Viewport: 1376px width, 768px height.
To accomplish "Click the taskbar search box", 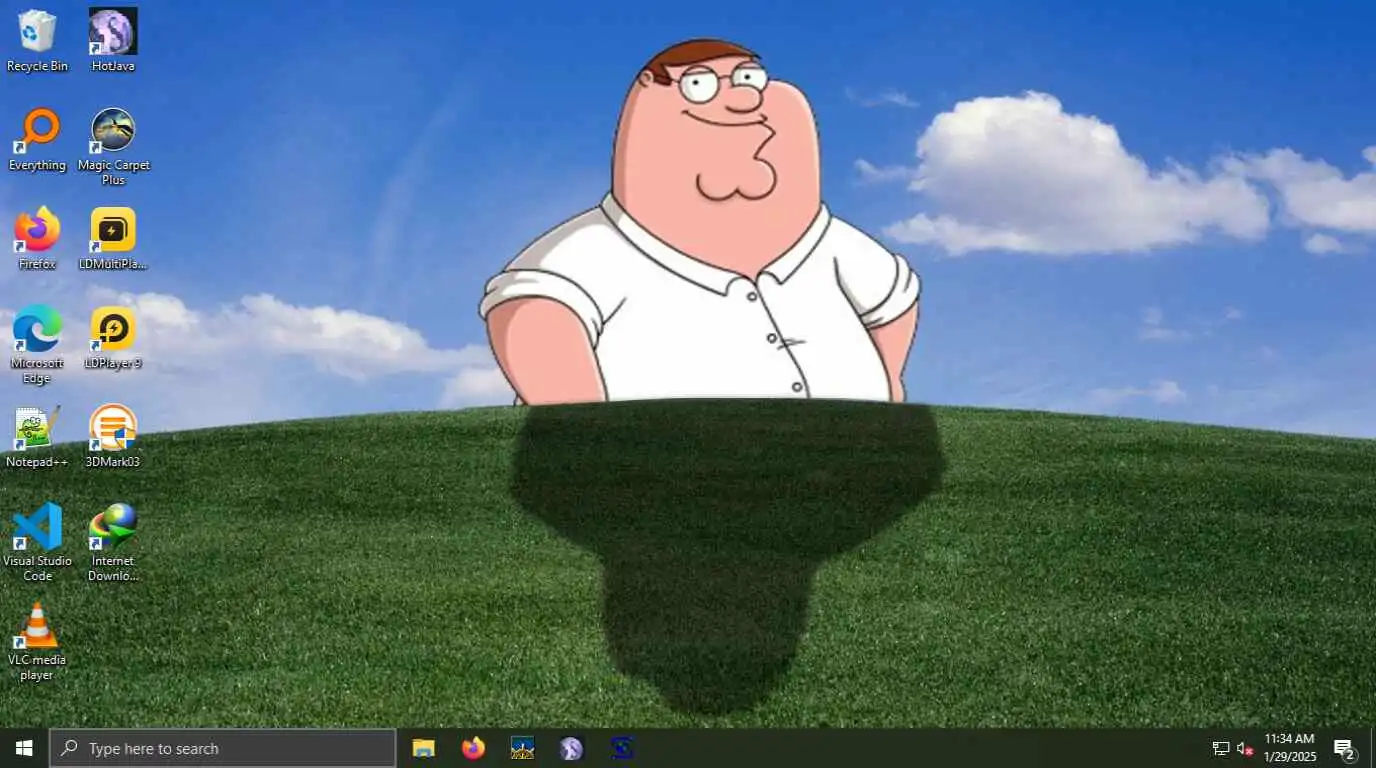I will (222, 748).
